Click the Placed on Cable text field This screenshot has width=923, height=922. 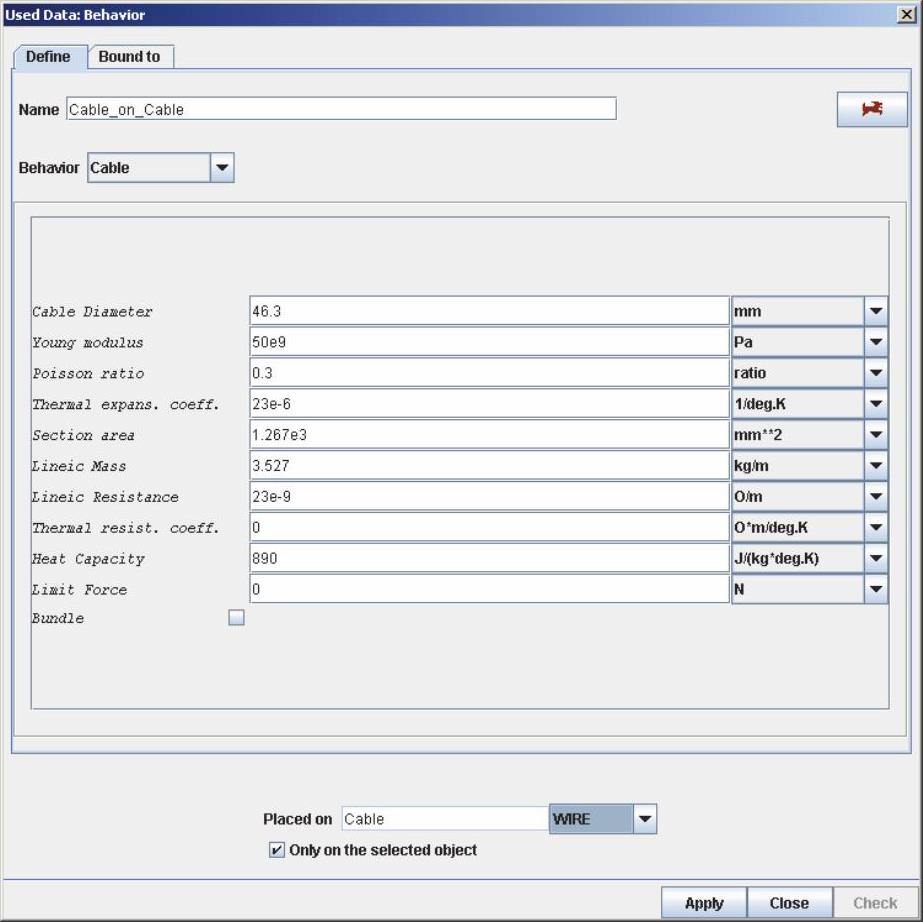(x=444, y=819)
